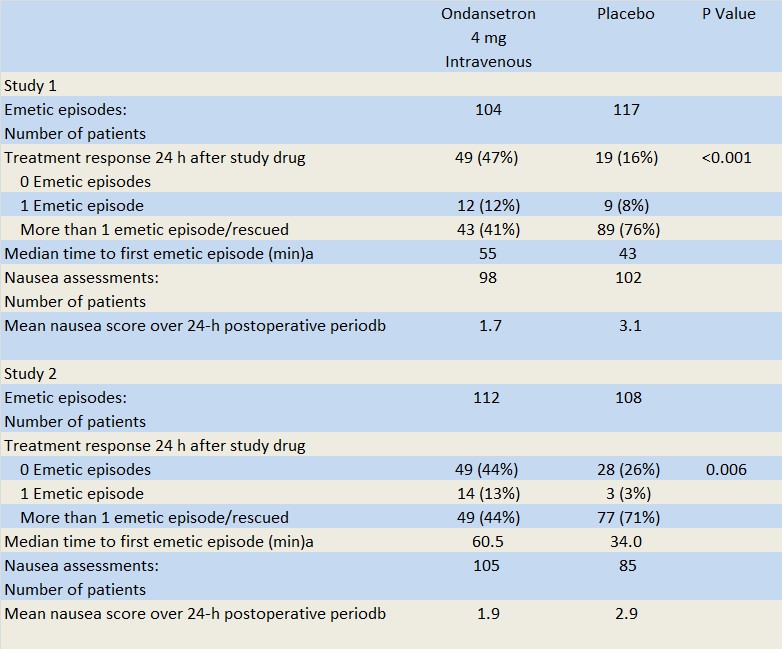The width and height of the screenshot is (782, 649).
Task: Click the 89 (76%) placebo cell
Action: [x=627, y=230]
